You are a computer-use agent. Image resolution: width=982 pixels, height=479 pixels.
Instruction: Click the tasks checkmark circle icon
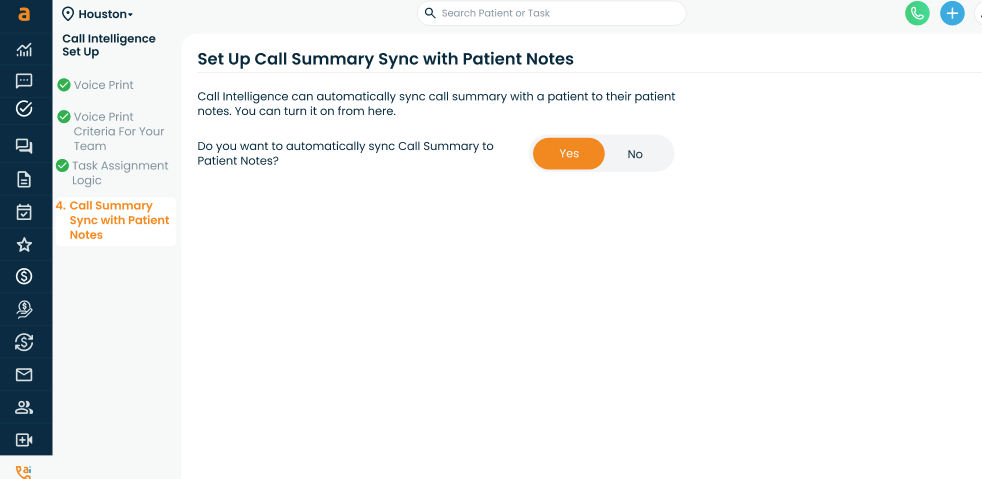click(24, 109)
